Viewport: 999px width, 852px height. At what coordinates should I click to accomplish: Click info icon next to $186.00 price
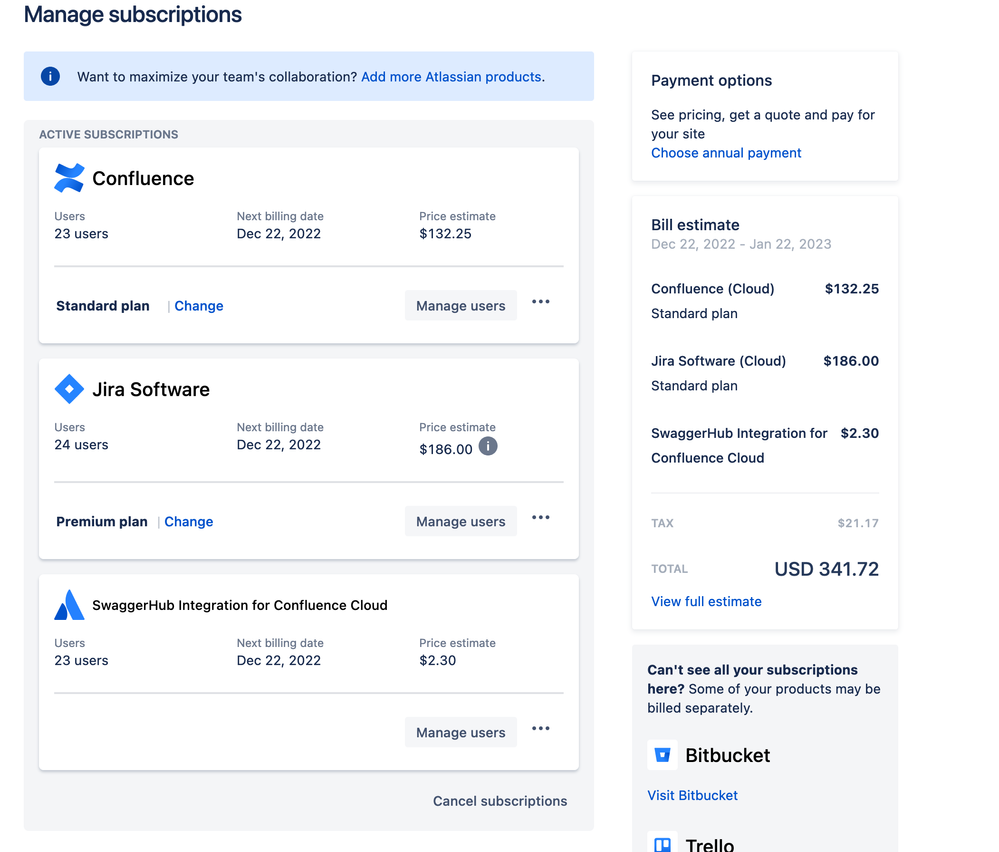pyautogui.click(x=488, y=446)
